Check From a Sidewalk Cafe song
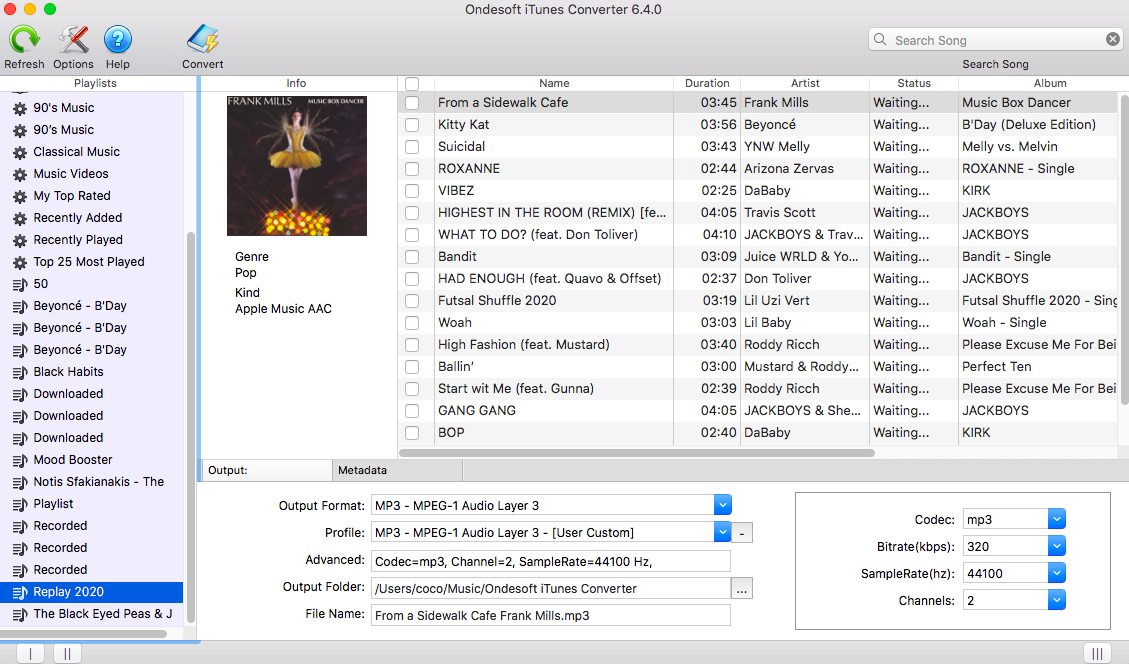 [412, 103]
